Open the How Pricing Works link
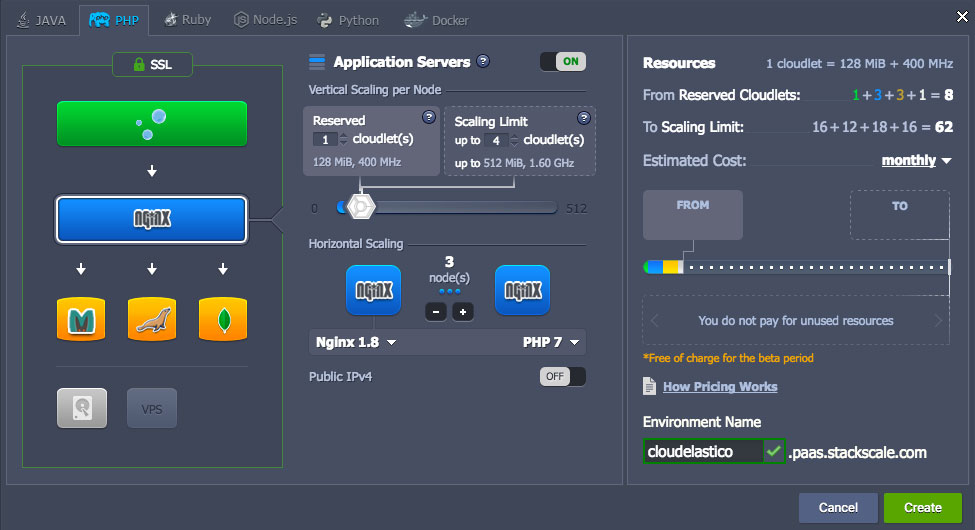The image size is (975, 530). [x=720, y=387]
